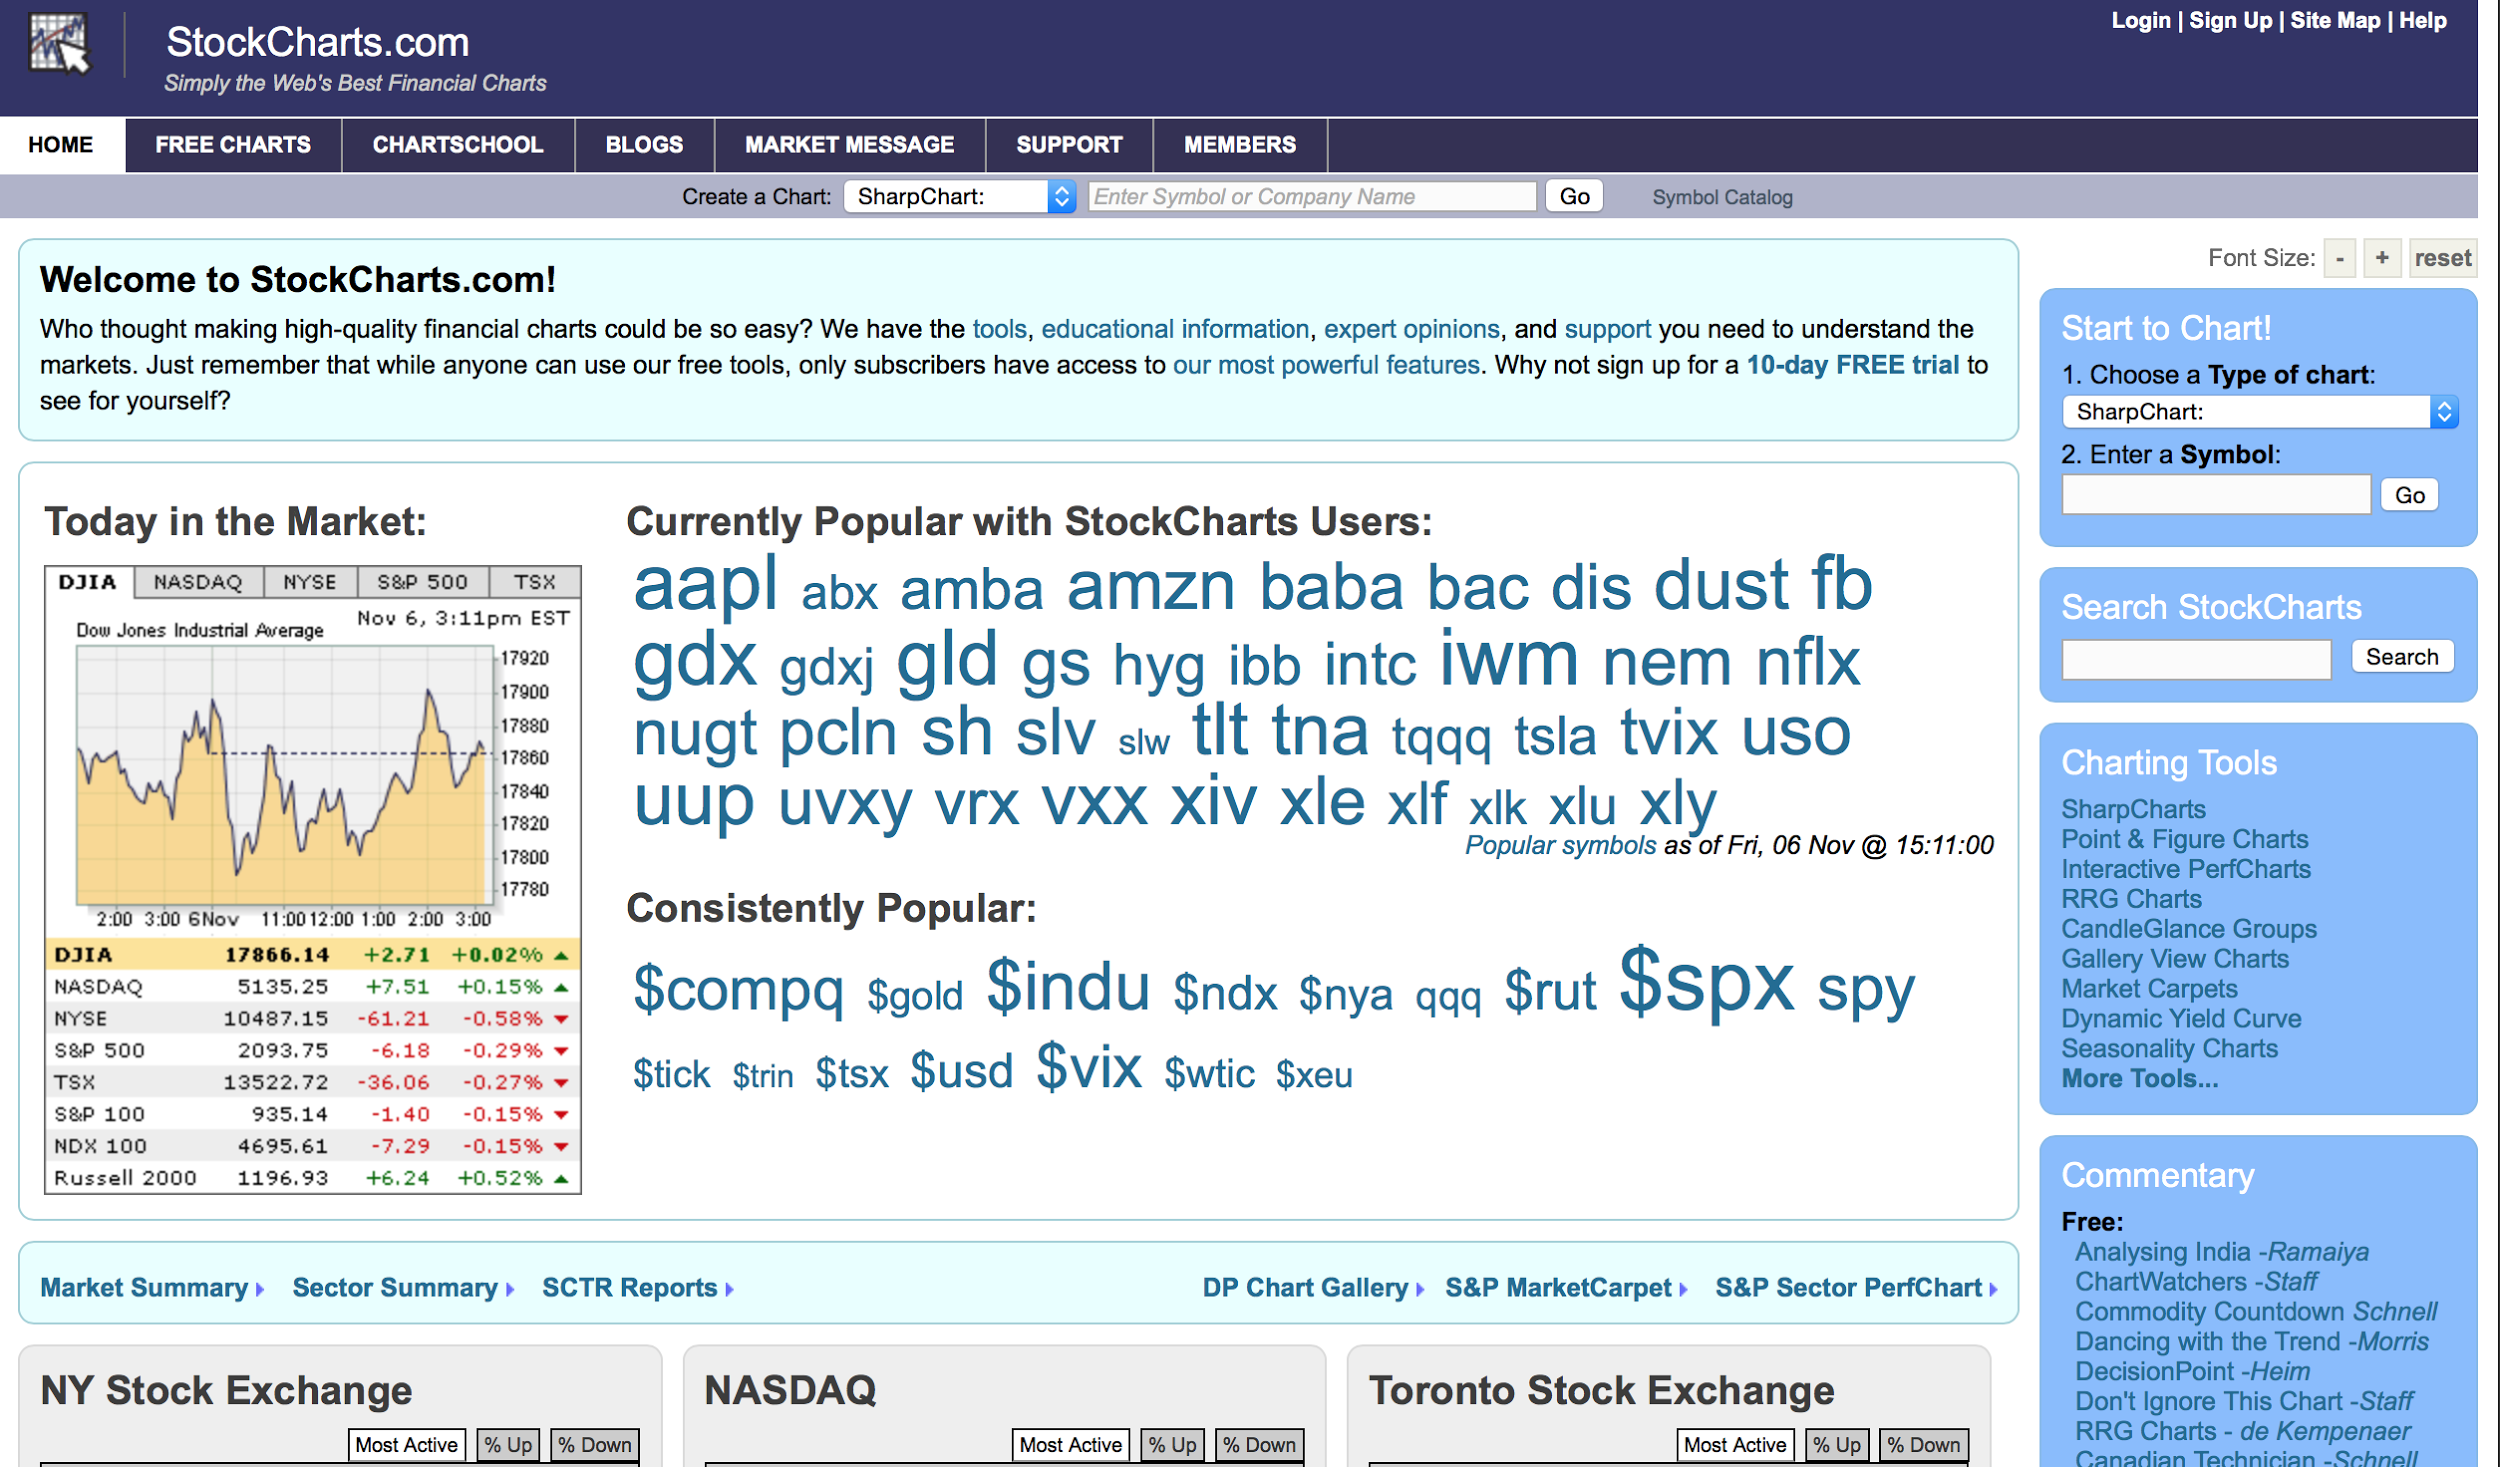Go to the BLOGS tab
This screenshot has width=2500, height=1467.
click(x=644, y=145)
